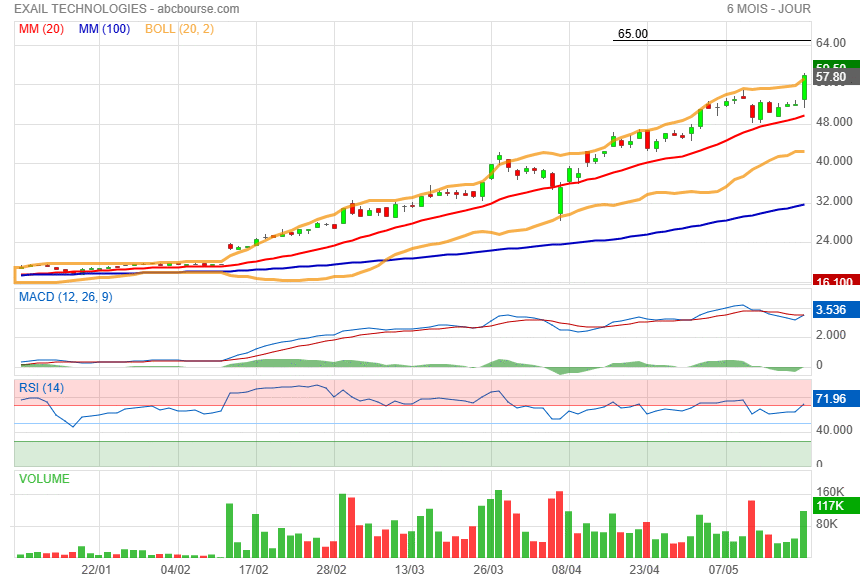Screen dimensions: 860x580
Task: Click the 17/02 date axis label
Action: [253, 570]
